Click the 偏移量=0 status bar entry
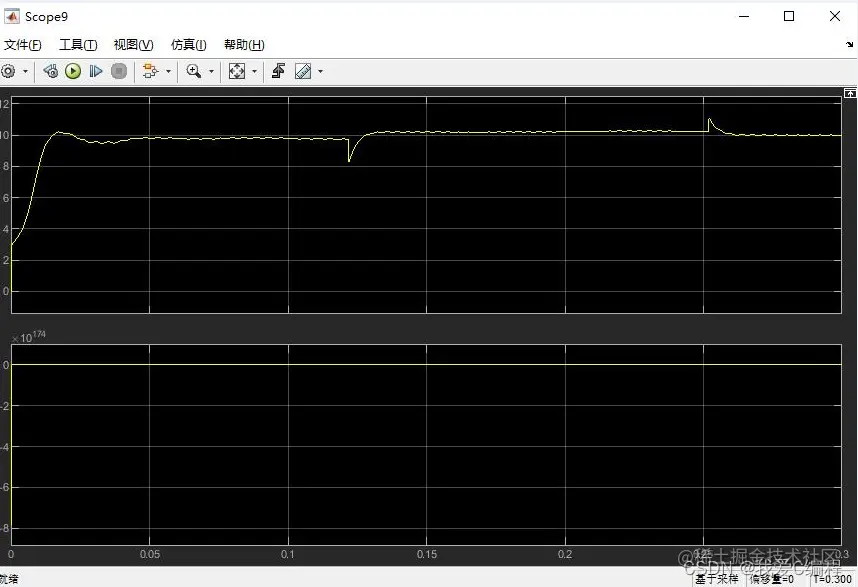This screenshot has width=858, height=587. click(x=772, y=579)
